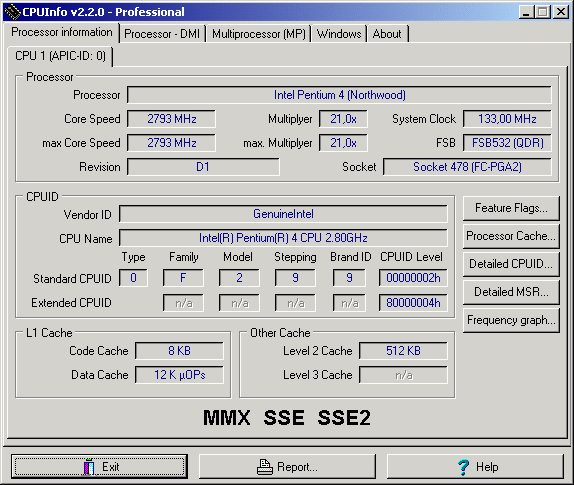Click the GenuineIntel vendor ID field
Image resolution: width=574 pixels, height=485 pixels.
tap(283, 214)
